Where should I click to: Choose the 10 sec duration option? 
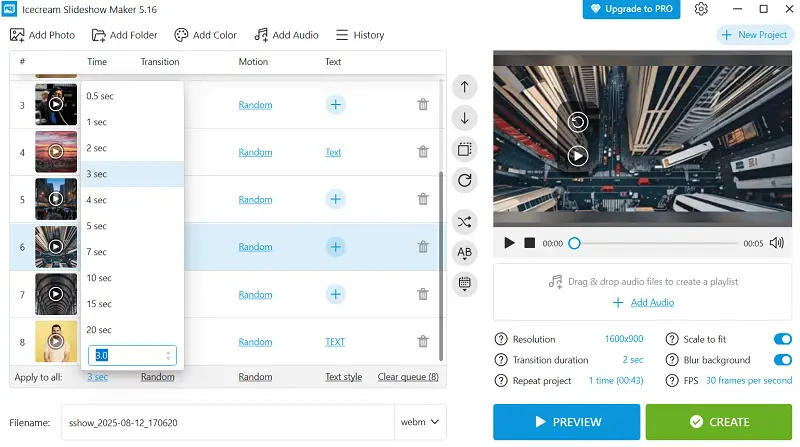coord(99,278)
